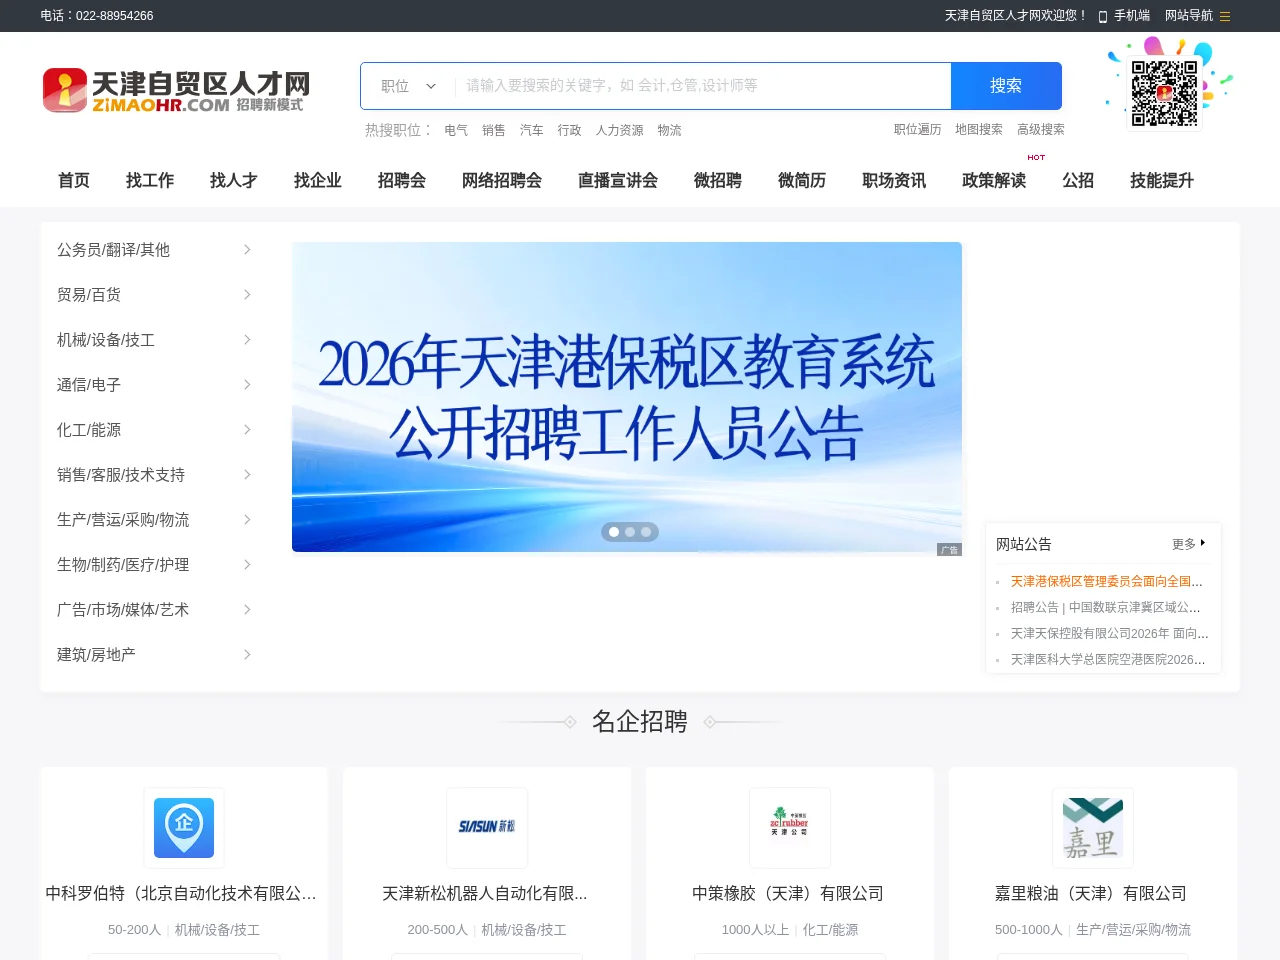
Task: Open announcement 天津港保税区管理委员会面向全国
Action: [x=1107, y=582]
